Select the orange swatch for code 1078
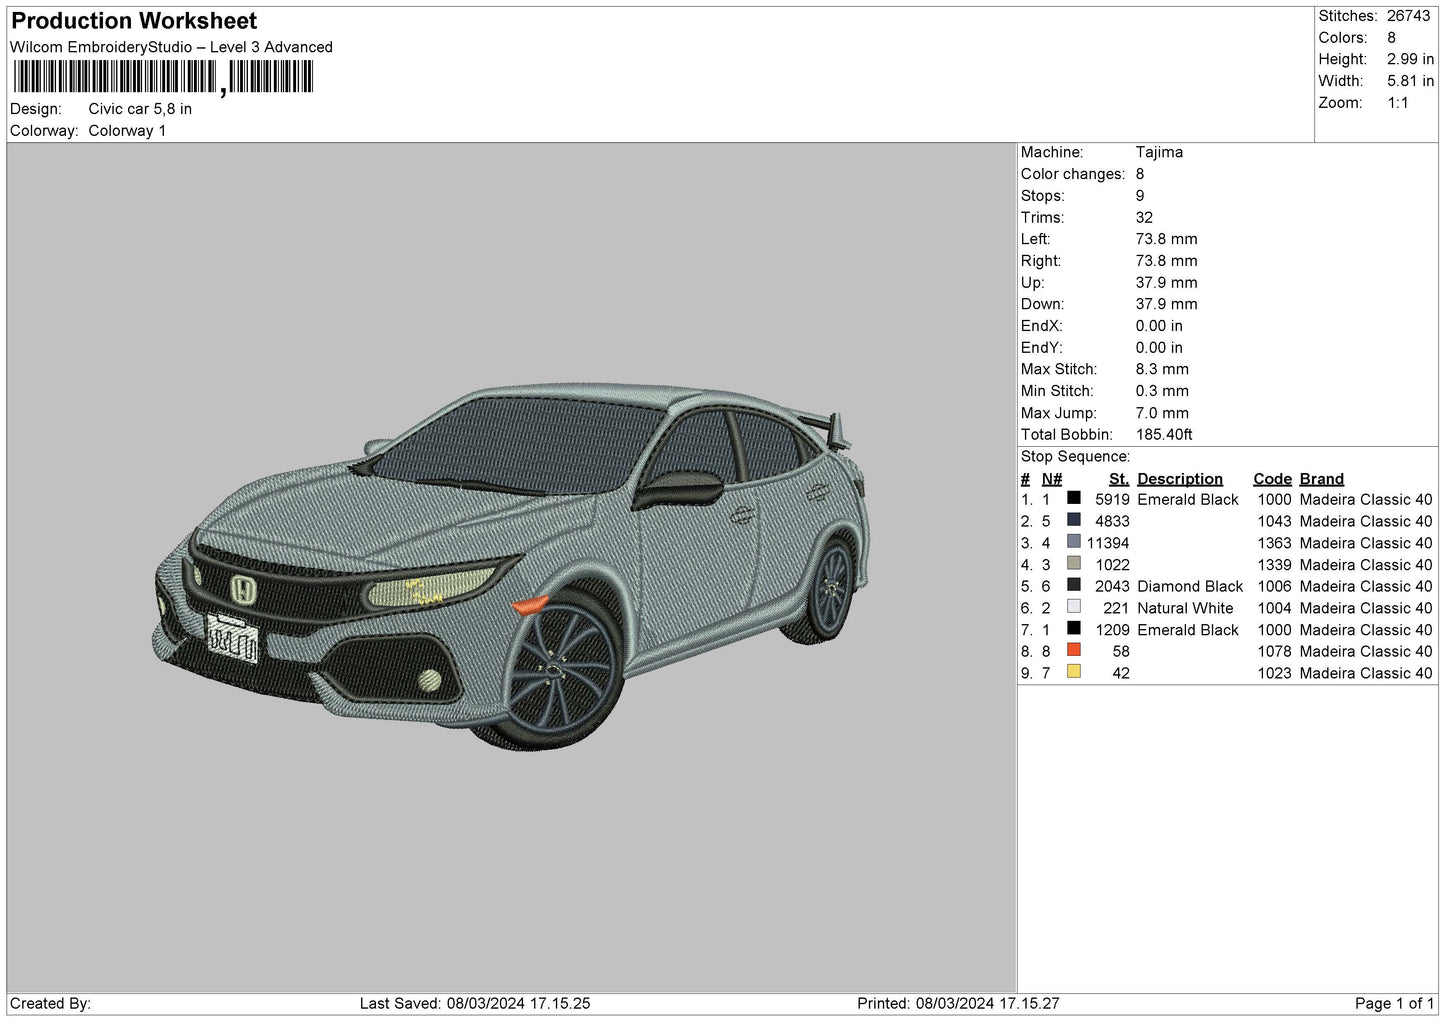Viewport: 1445px width, 1021px height. point(1074,651)
